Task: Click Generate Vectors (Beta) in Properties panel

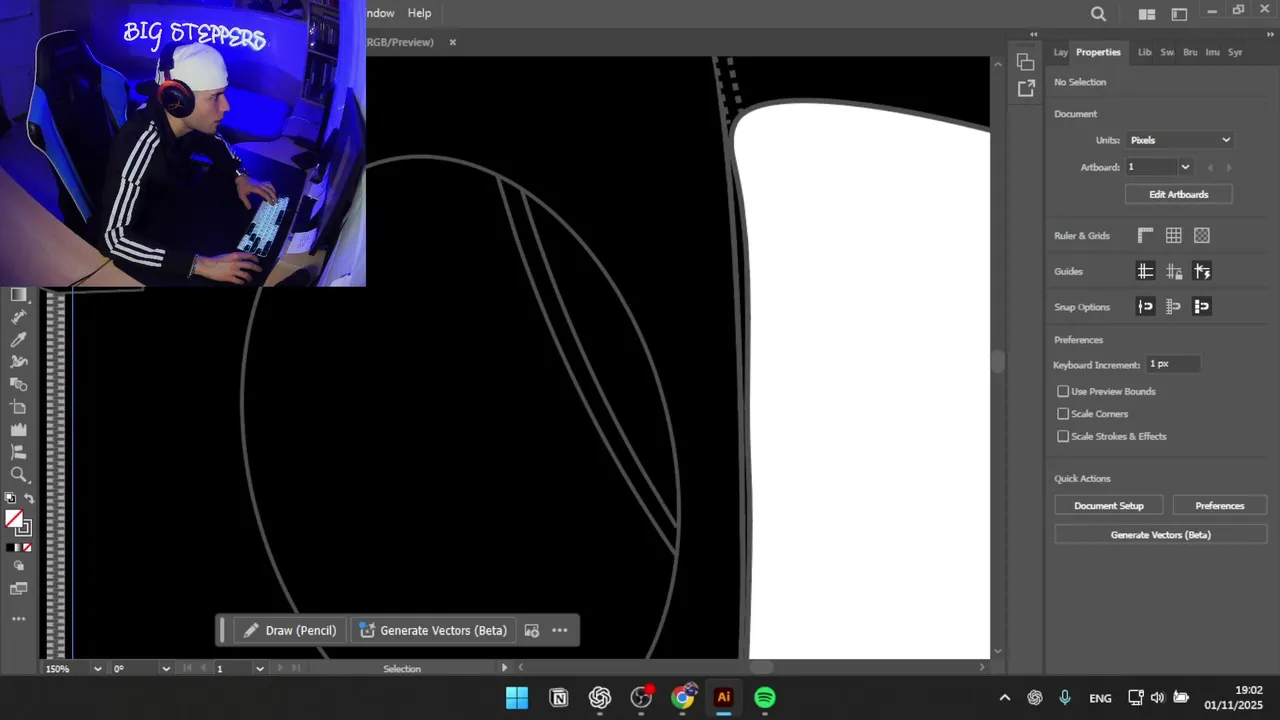Action: pyautogui.click(x=1160, y=534)
